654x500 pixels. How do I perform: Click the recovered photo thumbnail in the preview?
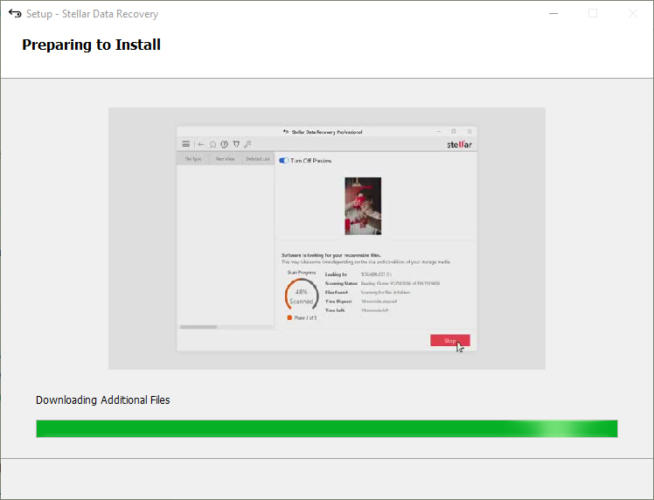[363, 206]
